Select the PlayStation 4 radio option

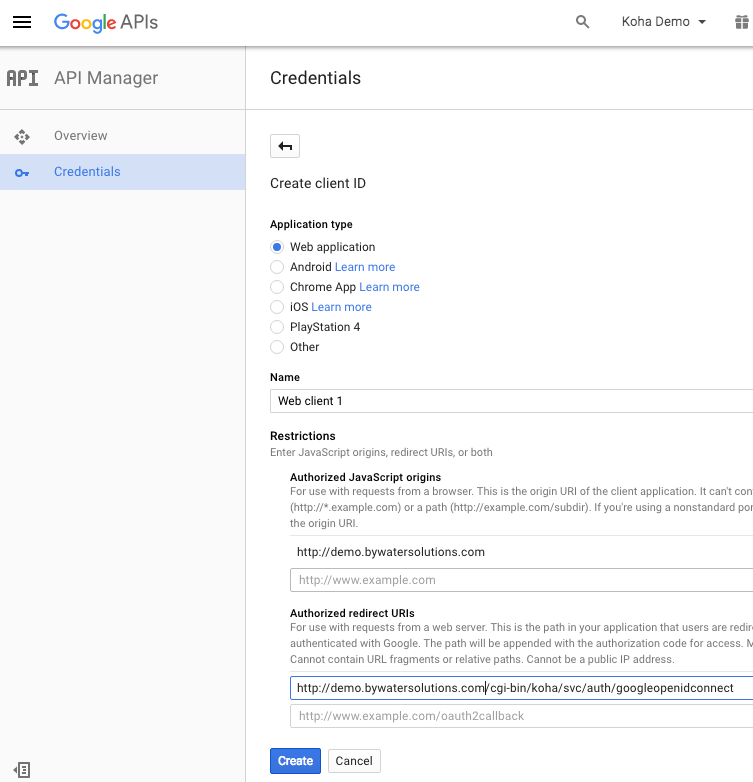[x=277, y=327]
